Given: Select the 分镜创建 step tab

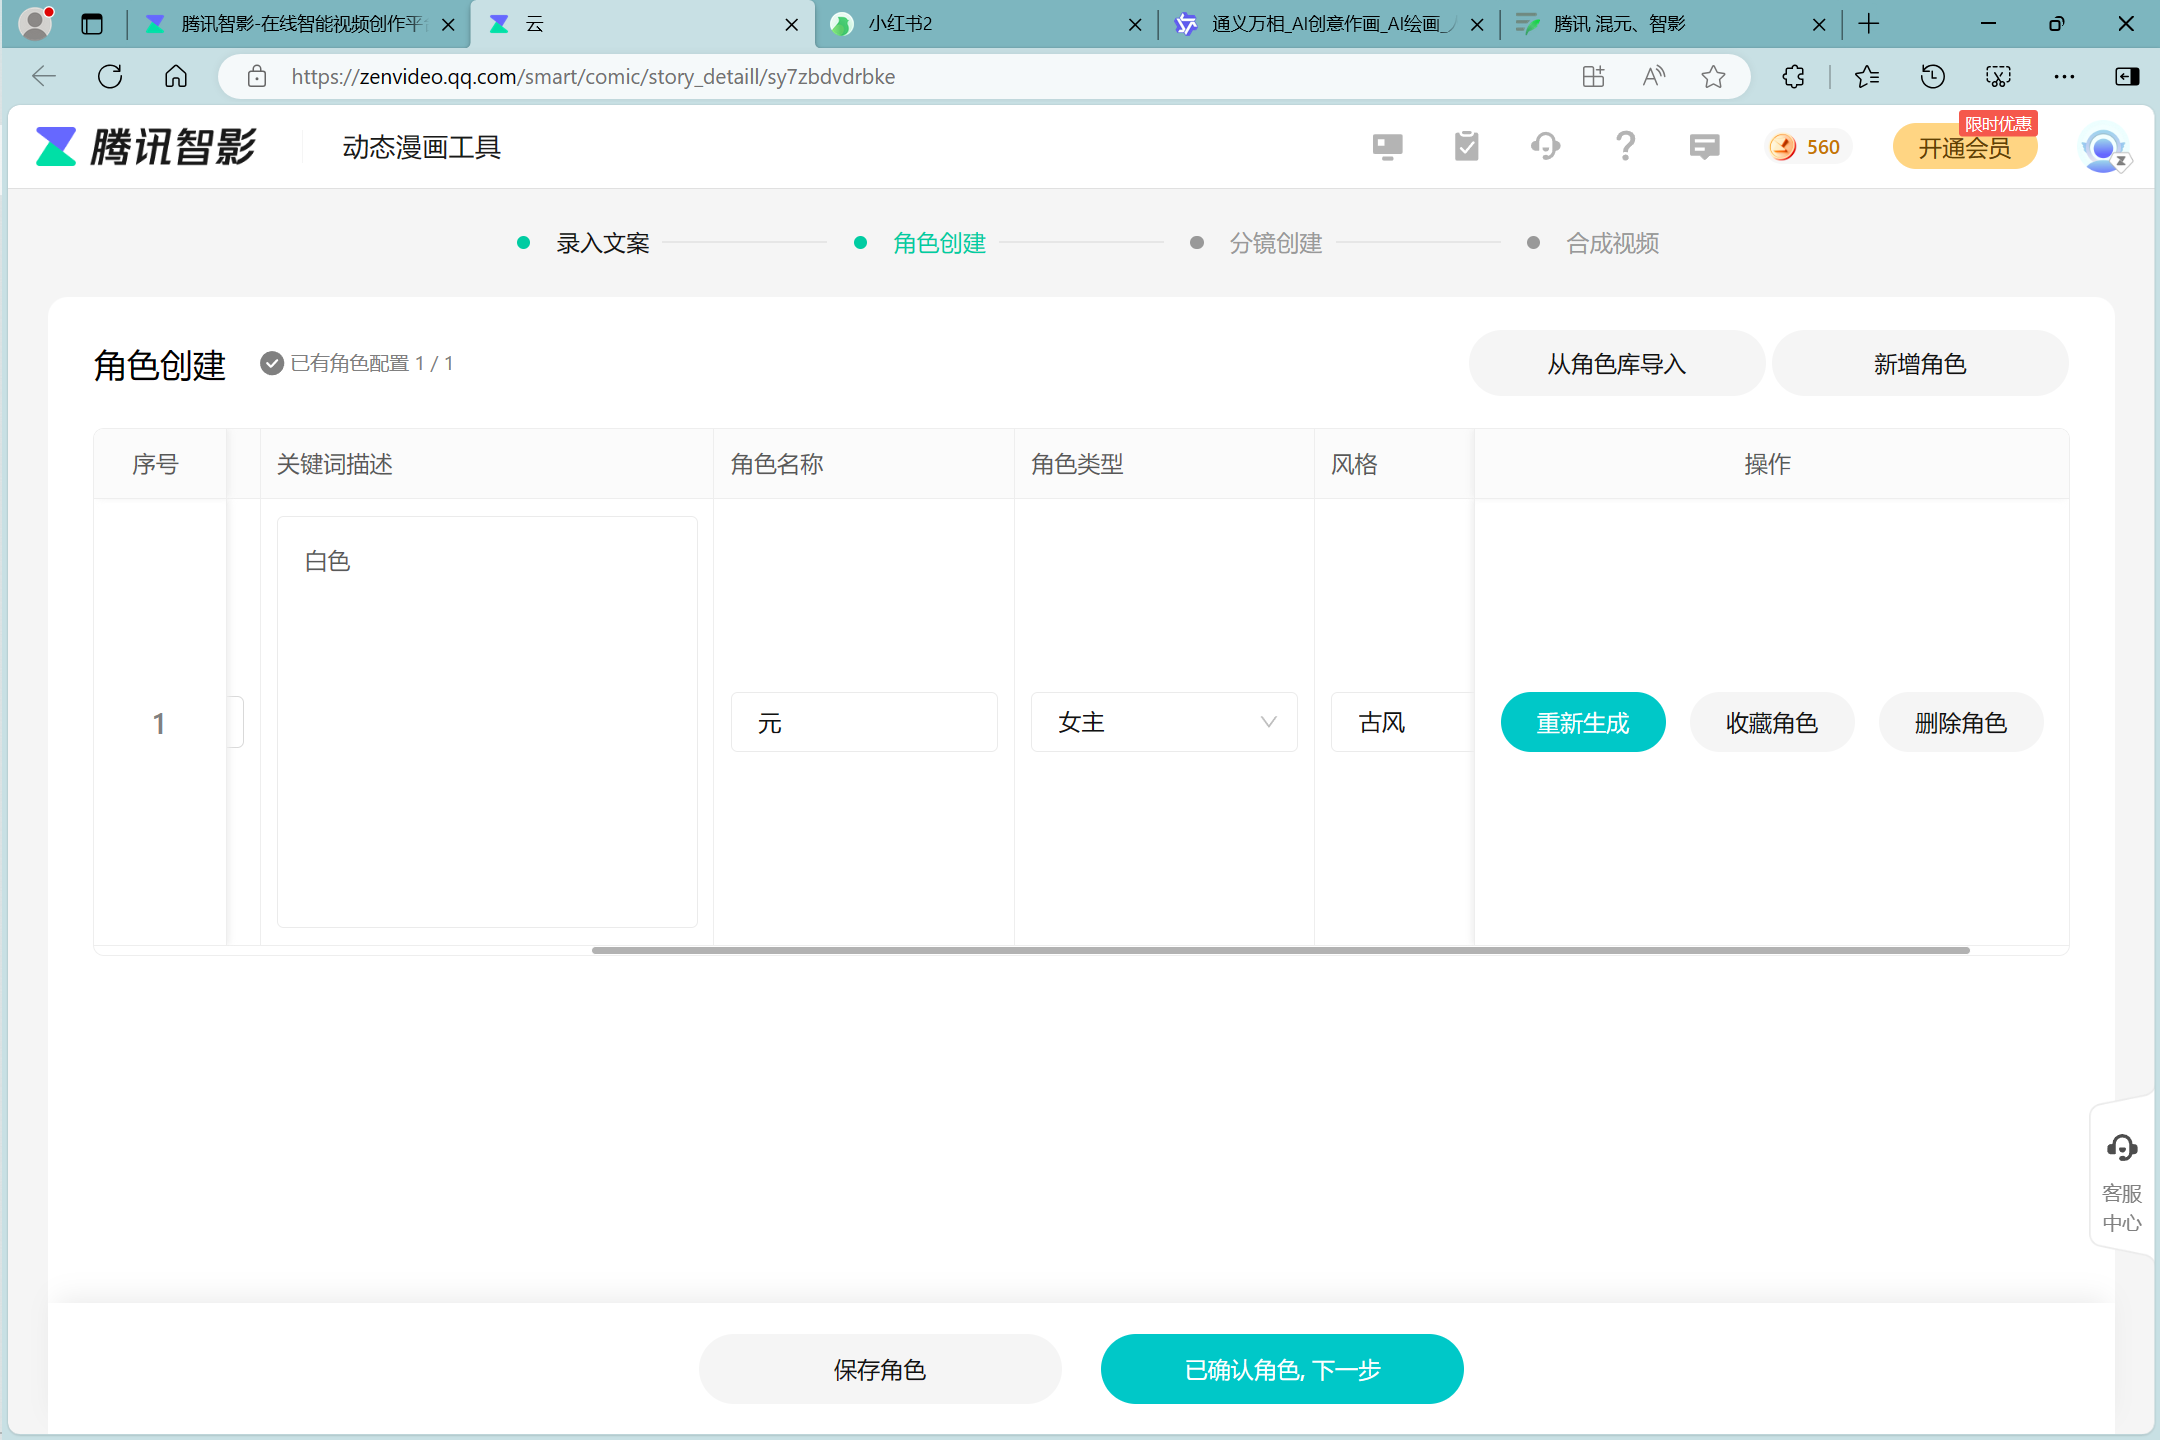Looking at the screenshot, I should click(x=1276, y=244).
